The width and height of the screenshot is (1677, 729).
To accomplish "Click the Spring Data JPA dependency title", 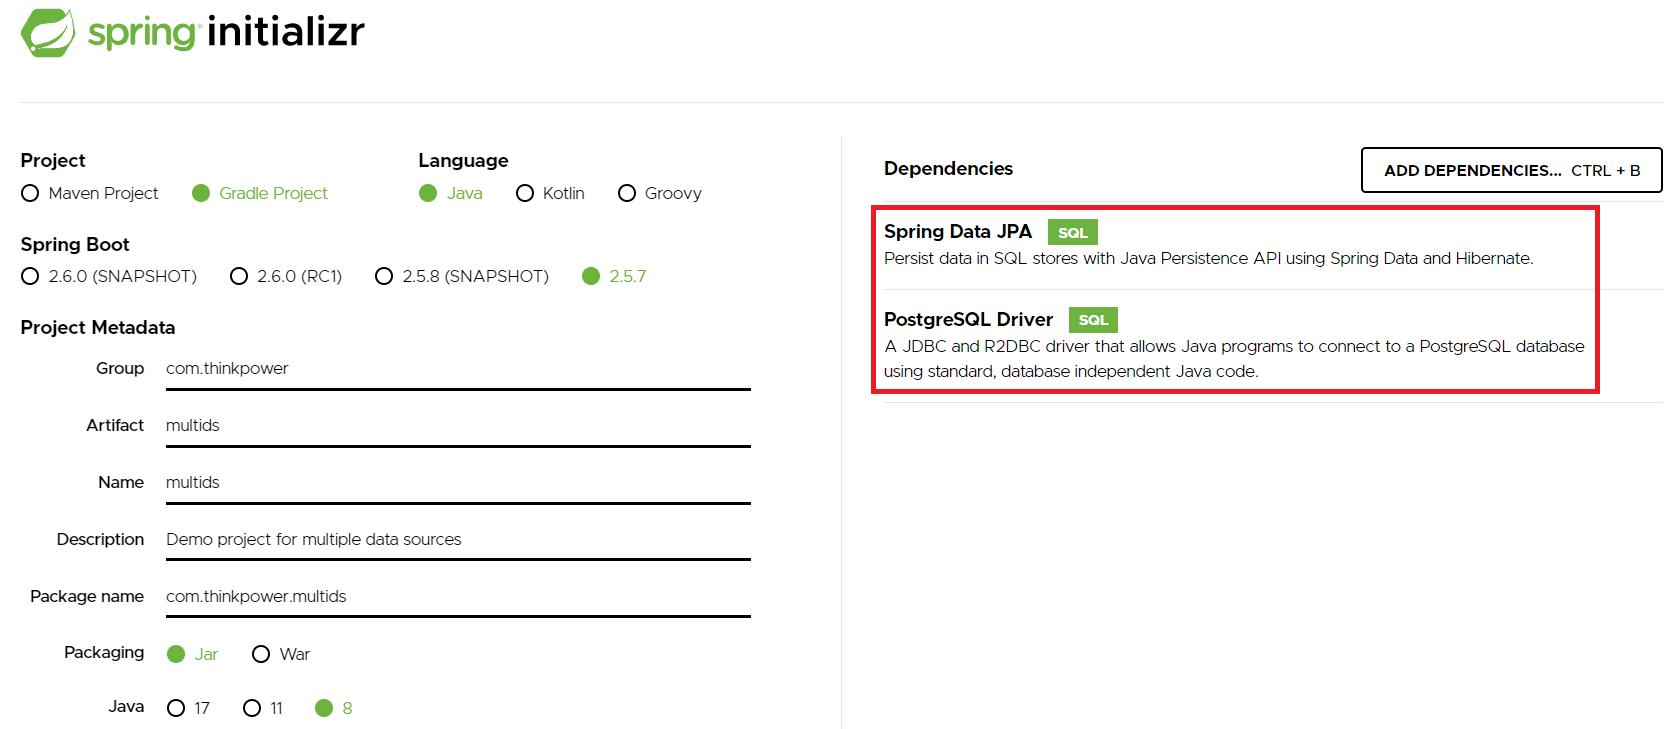I will (x=957, y=231).
